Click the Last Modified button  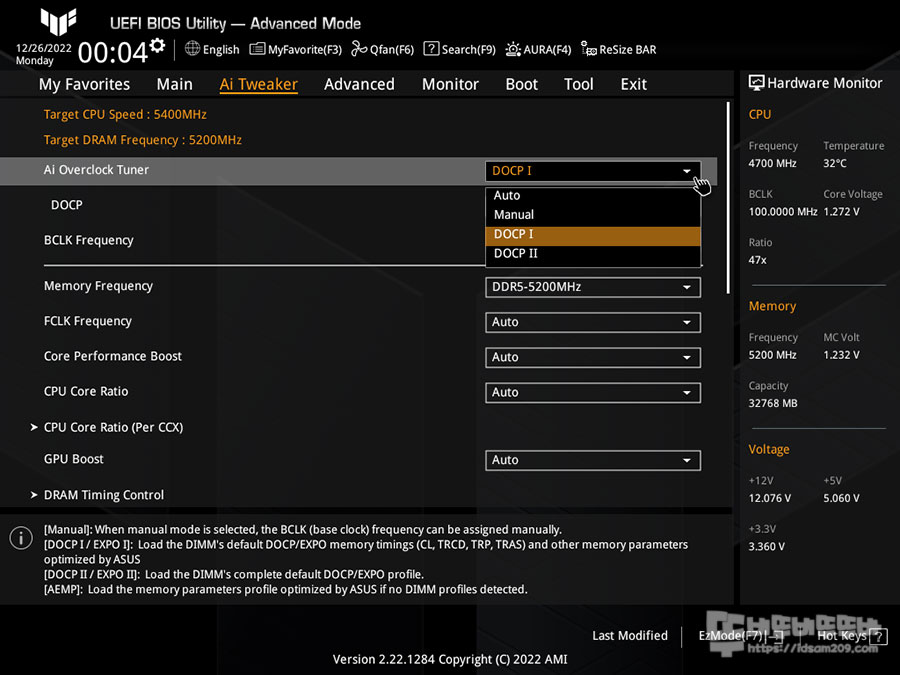[x=630, y=635]
